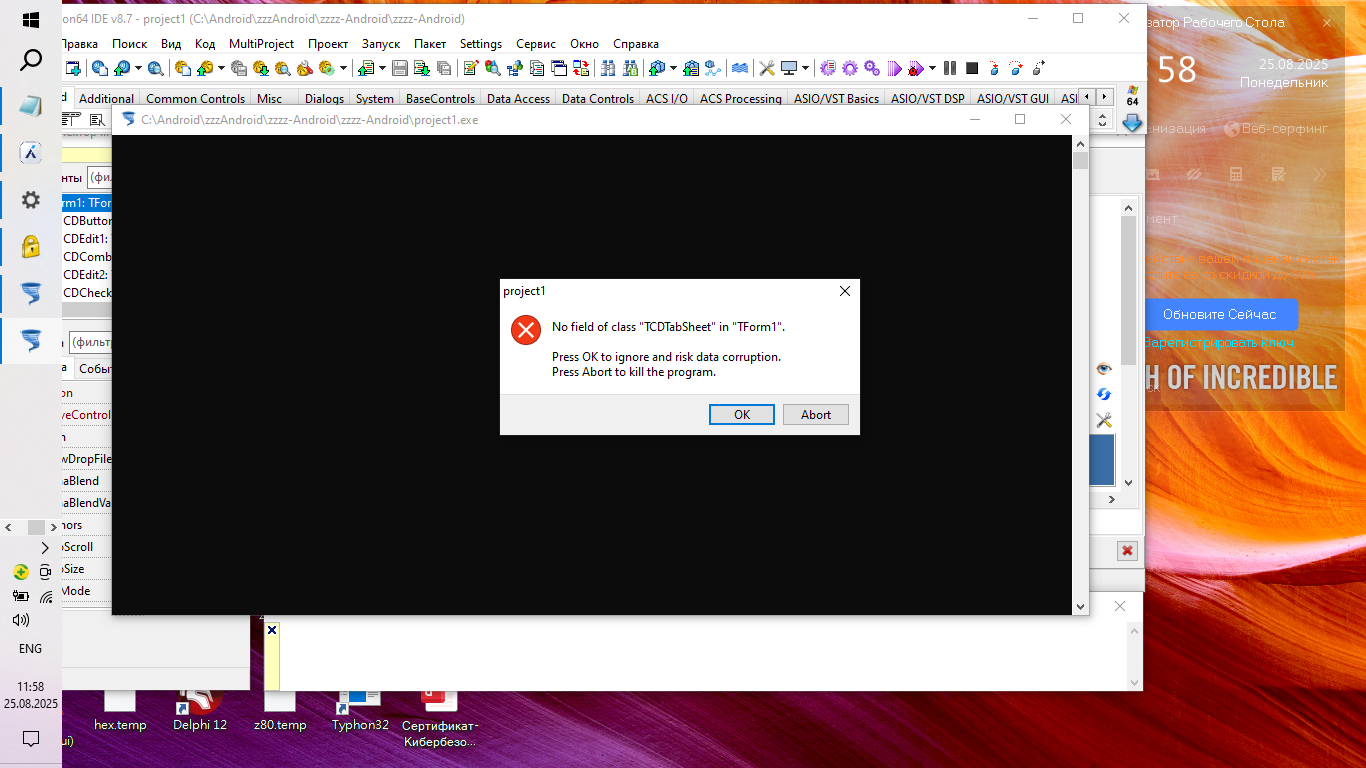Open the Settings menu in menu bar
This screenshot has height=768, width=1366.
click(481, 44)
